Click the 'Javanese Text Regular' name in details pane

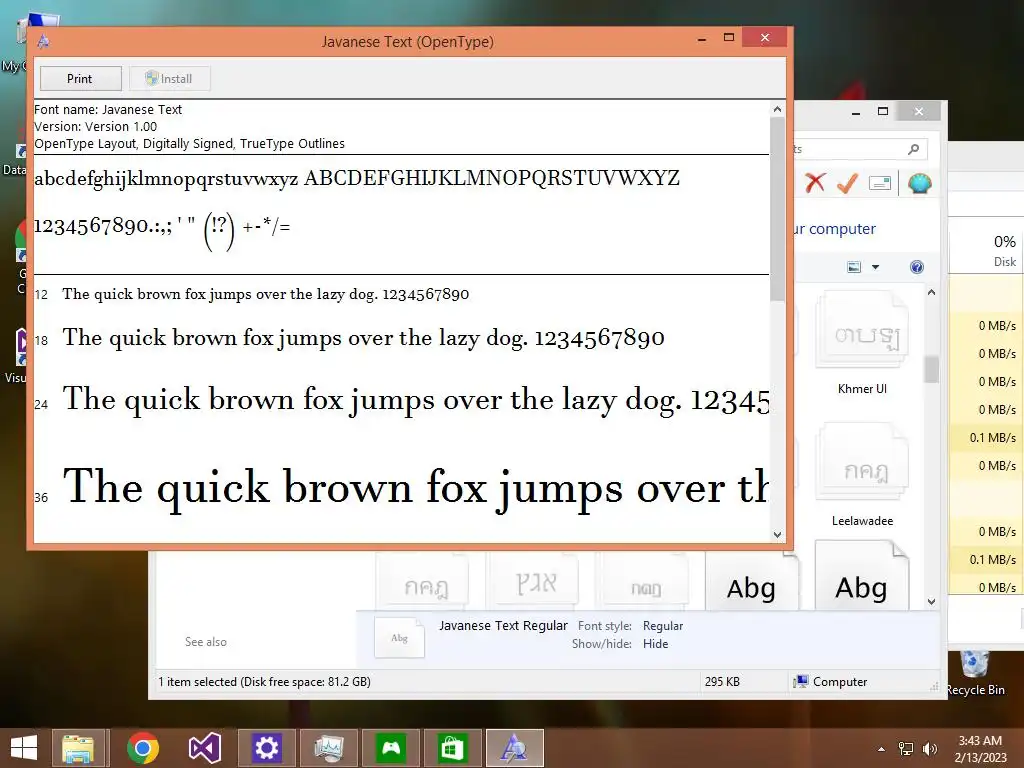(504, 626)
